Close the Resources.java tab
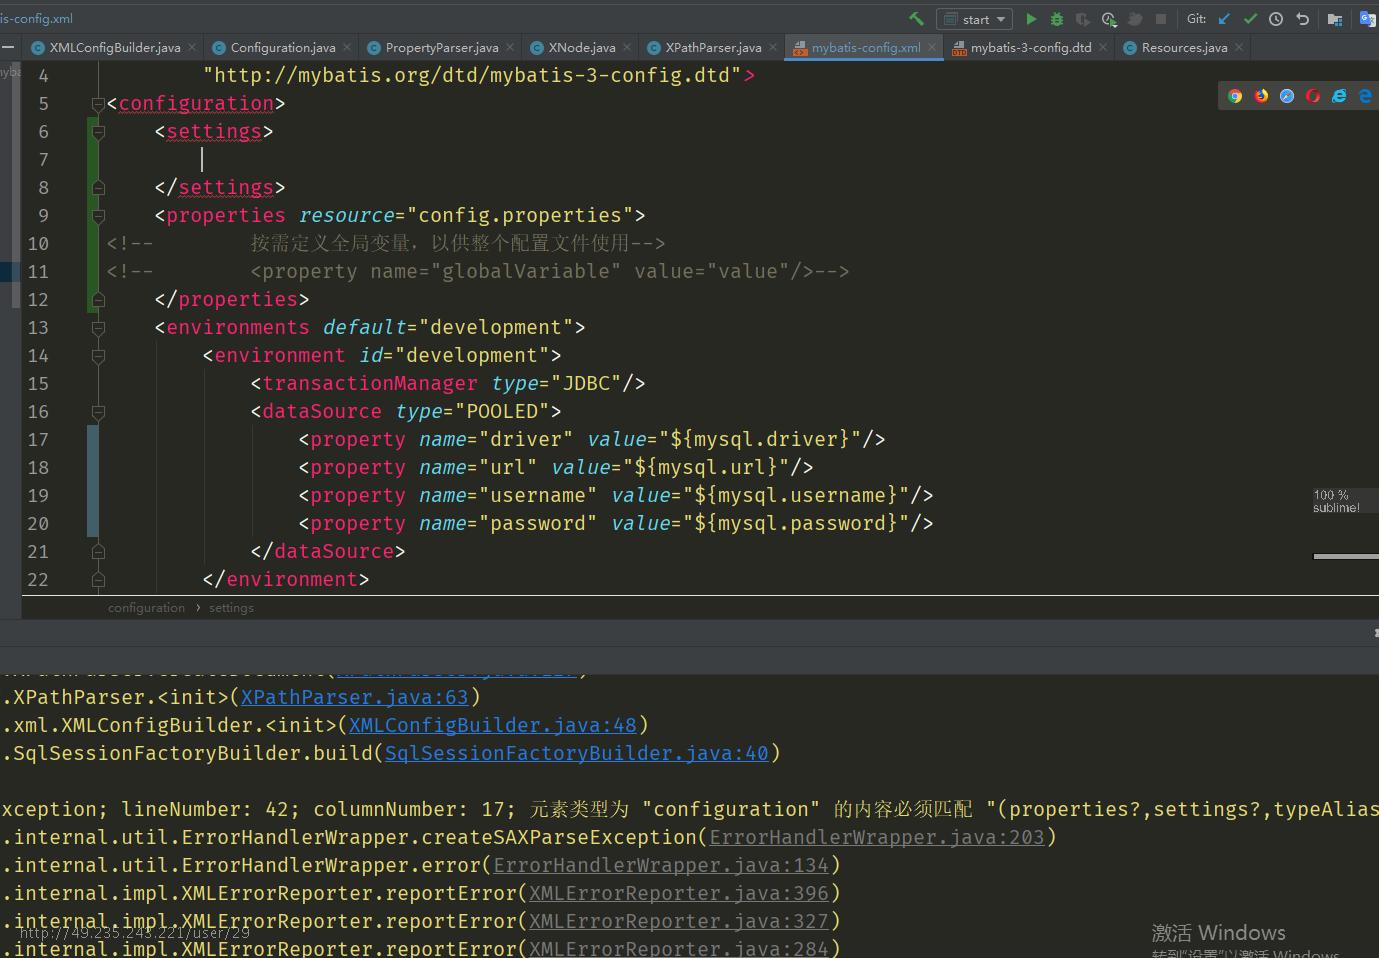Image resolution: width=1379 pixels, height=958 pixels. (1239, 47)
